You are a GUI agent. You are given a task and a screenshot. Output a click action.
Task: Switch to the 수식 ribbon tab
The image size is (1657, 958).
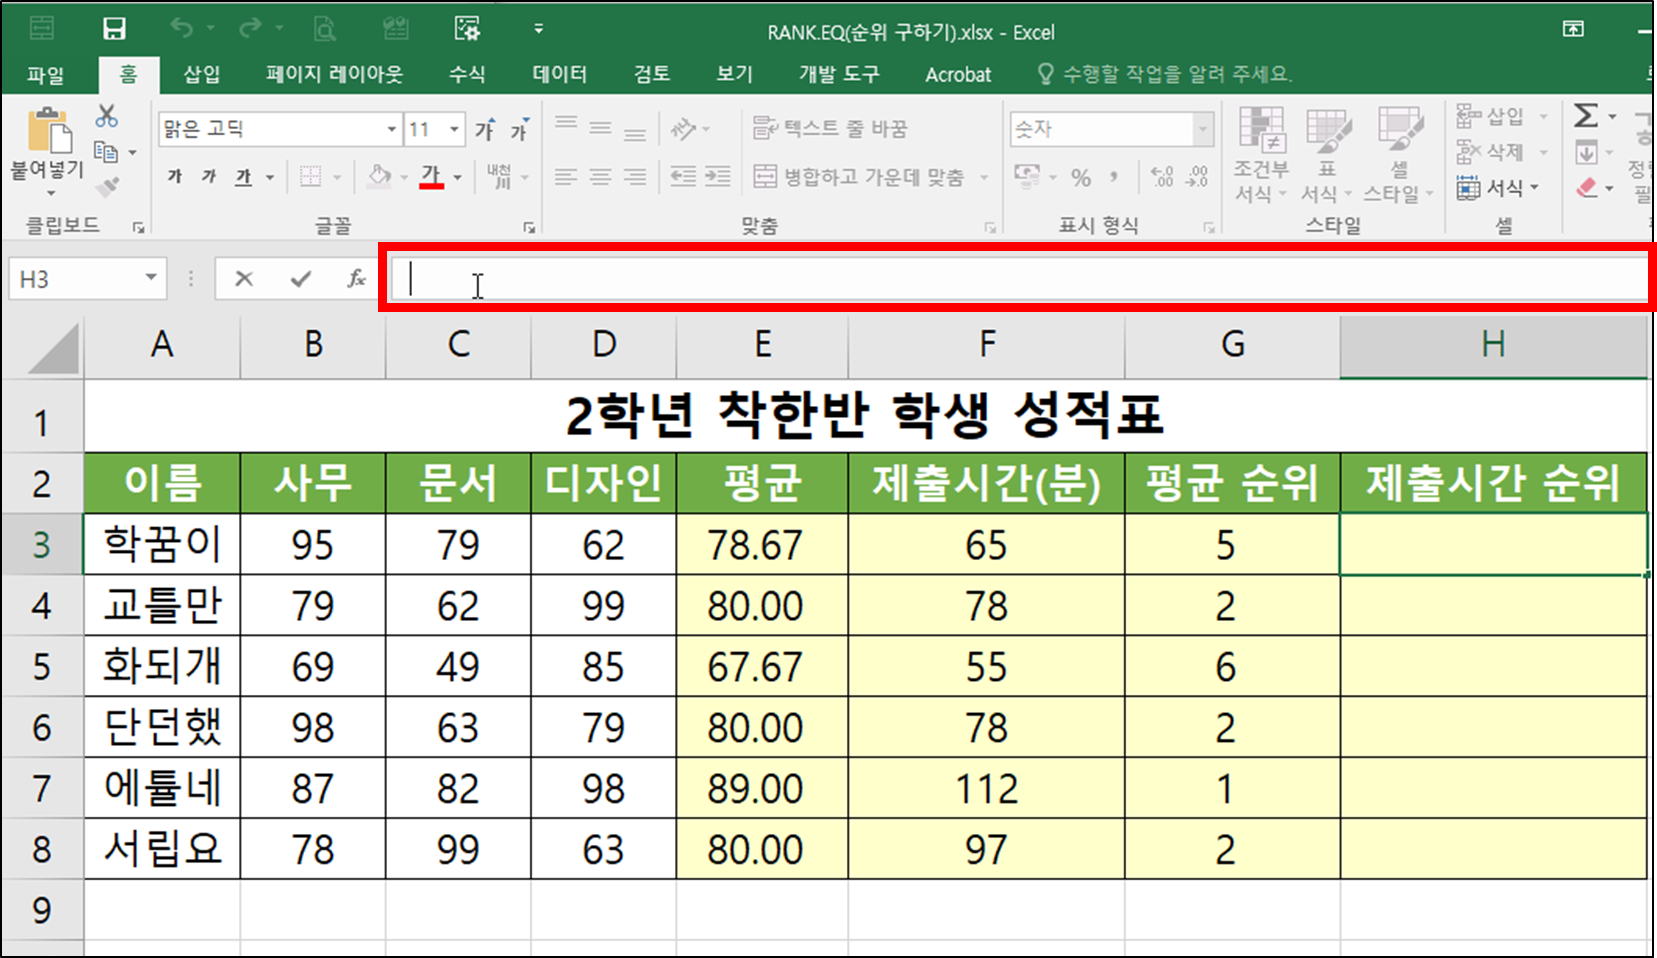click(x=466, y=73)
